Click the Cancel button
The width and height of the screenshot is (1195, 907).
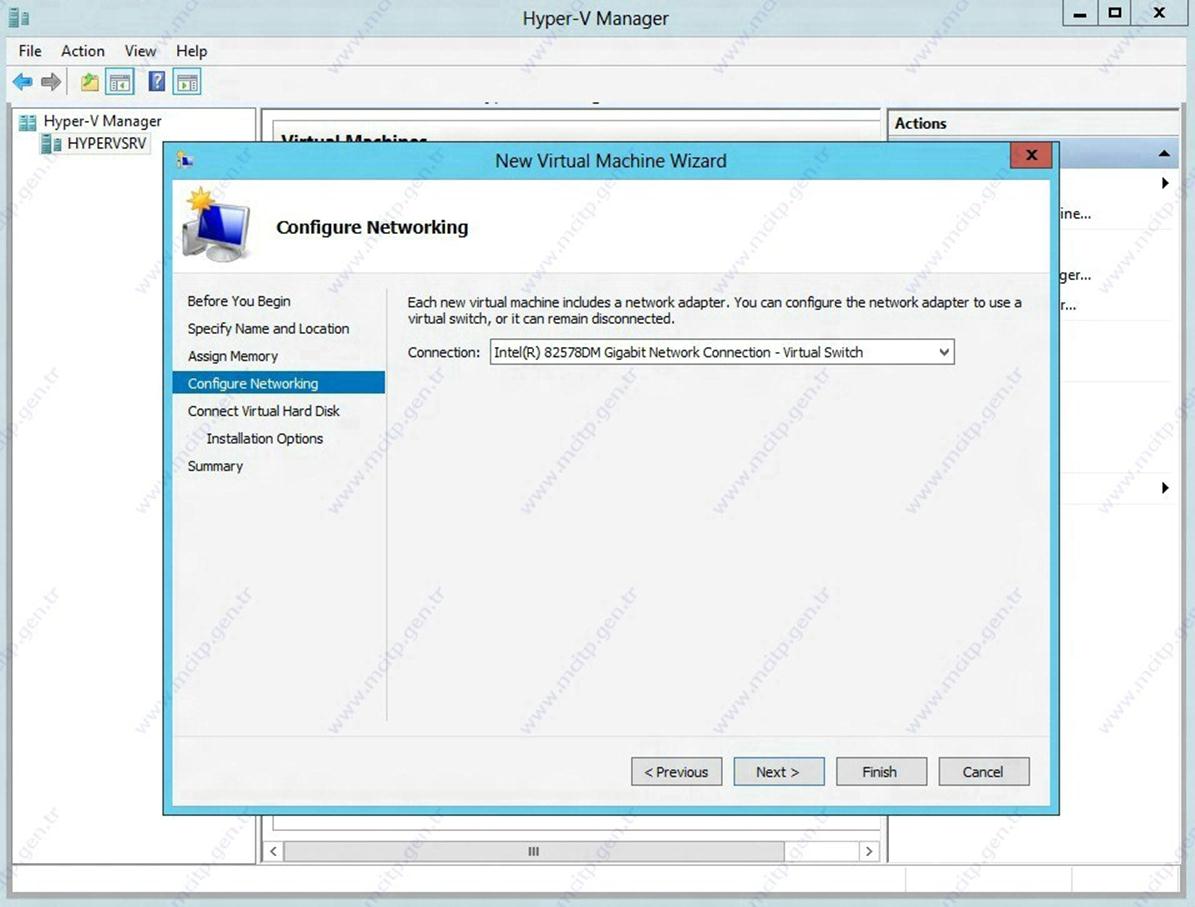(x=984, y=771)
